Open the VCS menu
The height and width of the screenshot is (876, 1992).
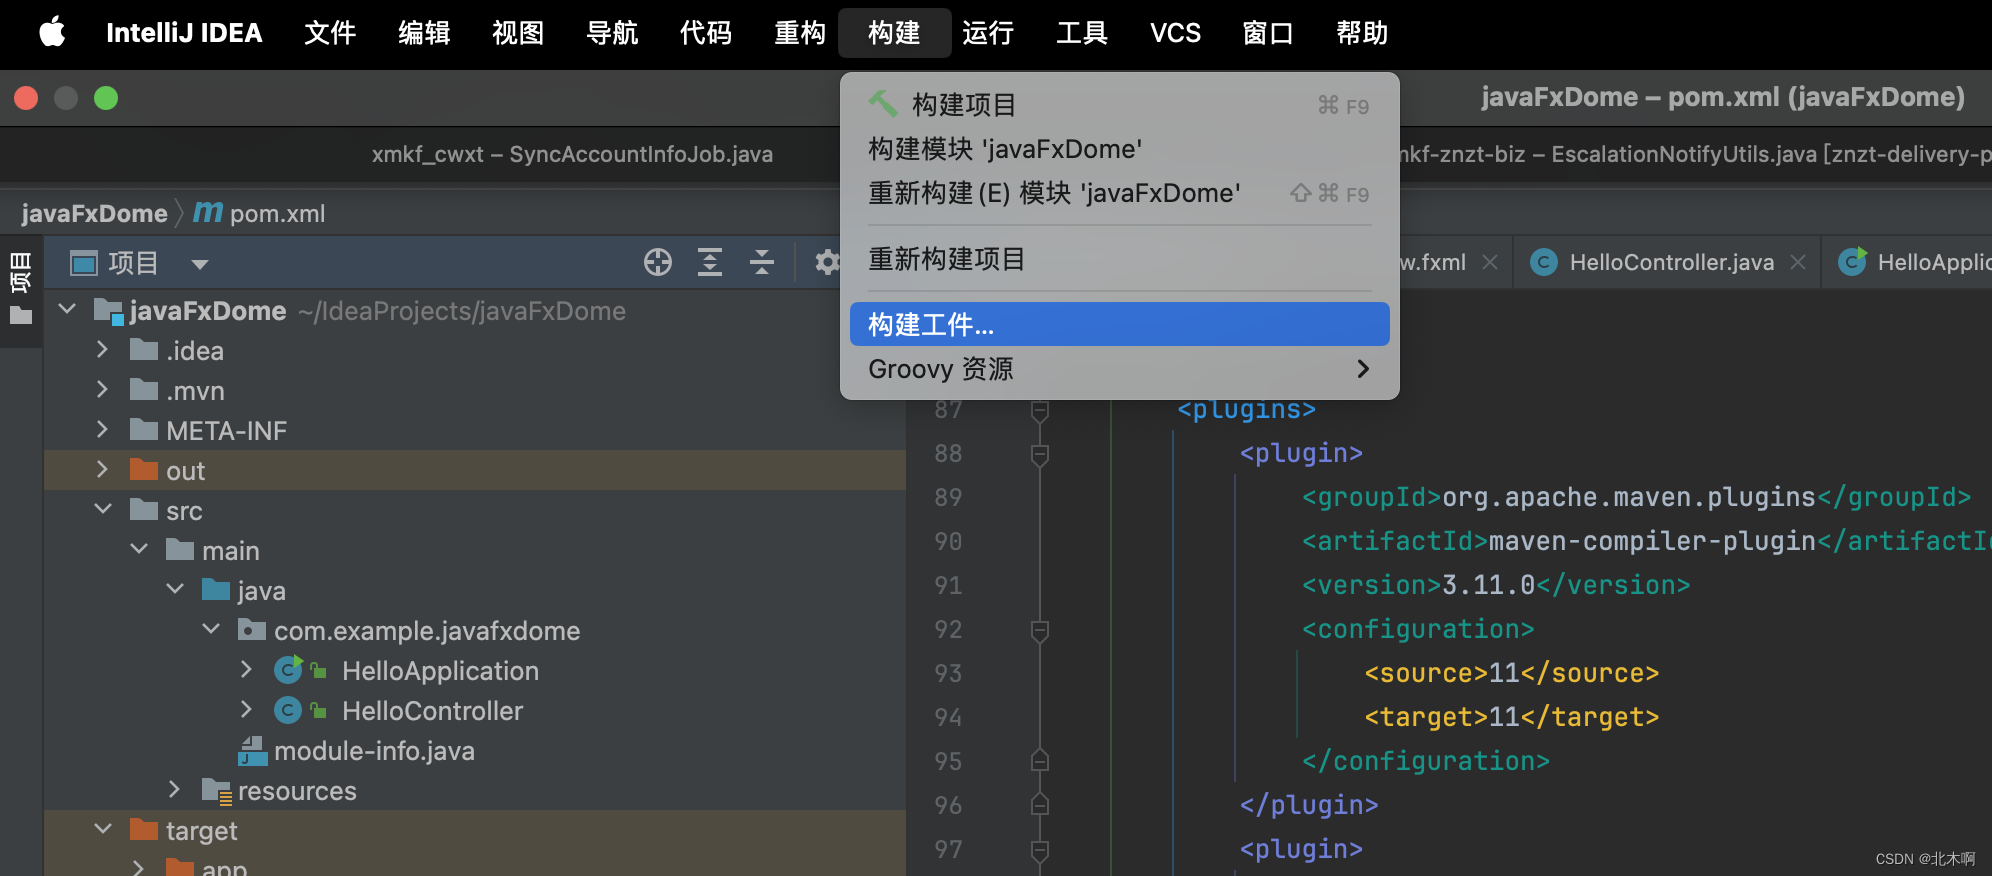(1175, 33)
